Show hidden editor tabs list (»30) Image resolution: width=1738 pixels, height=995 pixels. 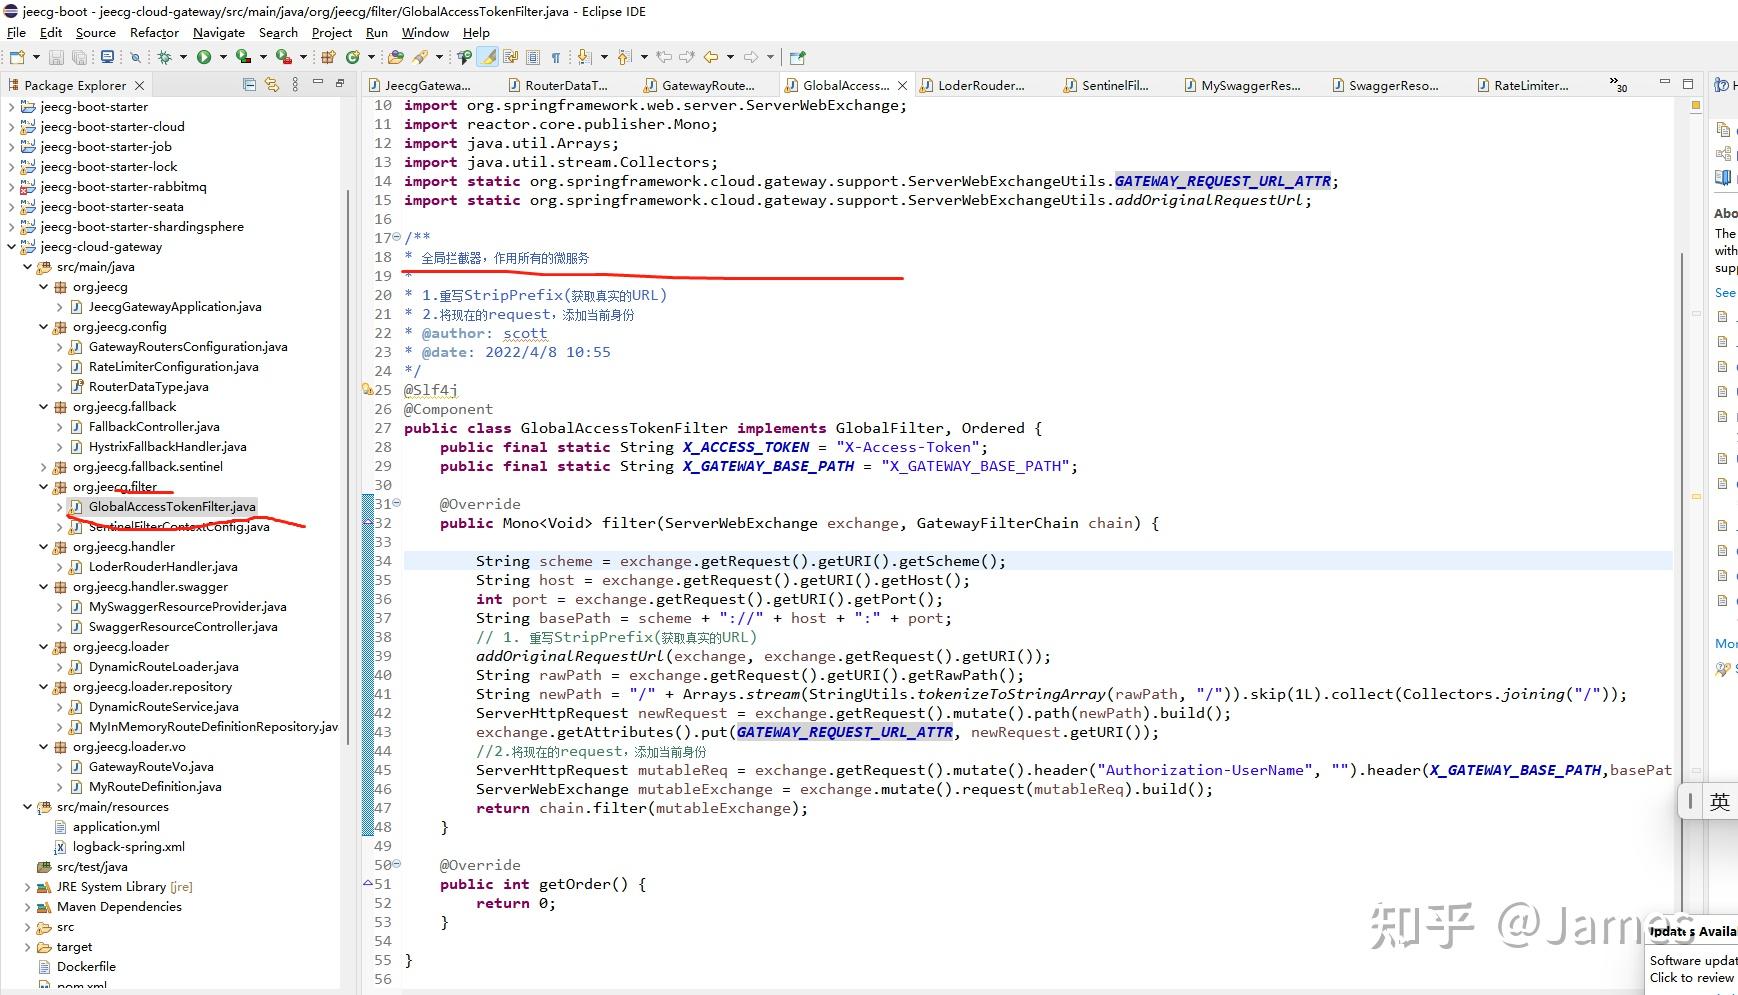point(1618,85)
